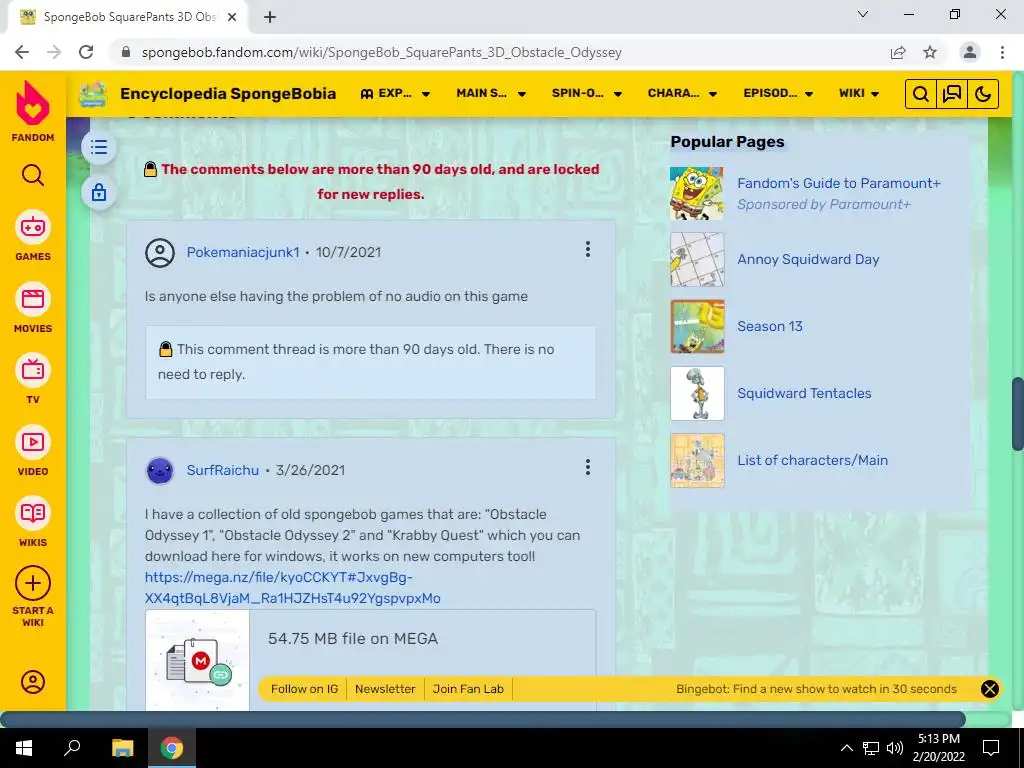The height and width of the screenshot is (768, 1024).
Task: Click Follow on IG button
Action: click(x=304, y=689)
